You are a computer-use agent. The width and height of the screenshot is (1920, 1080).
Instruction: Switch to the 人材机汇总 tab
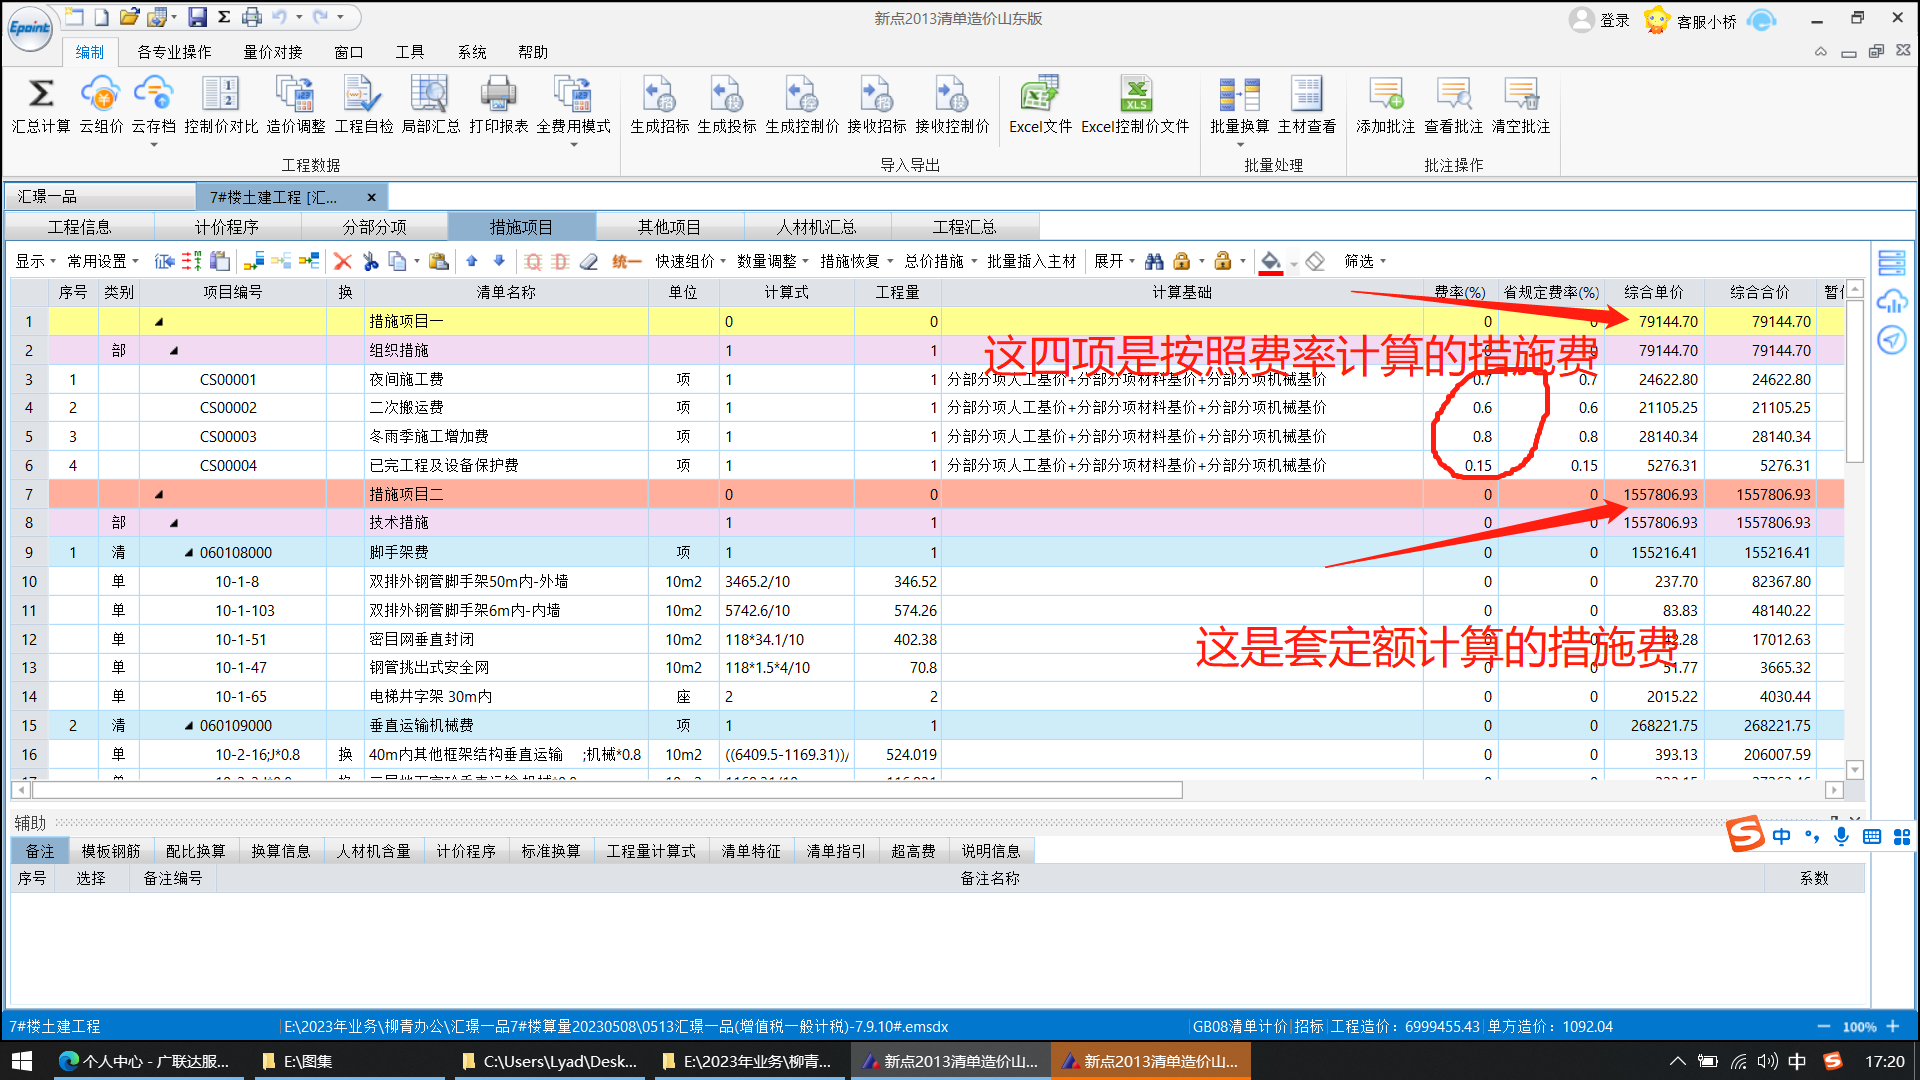[x=816, y=227]
